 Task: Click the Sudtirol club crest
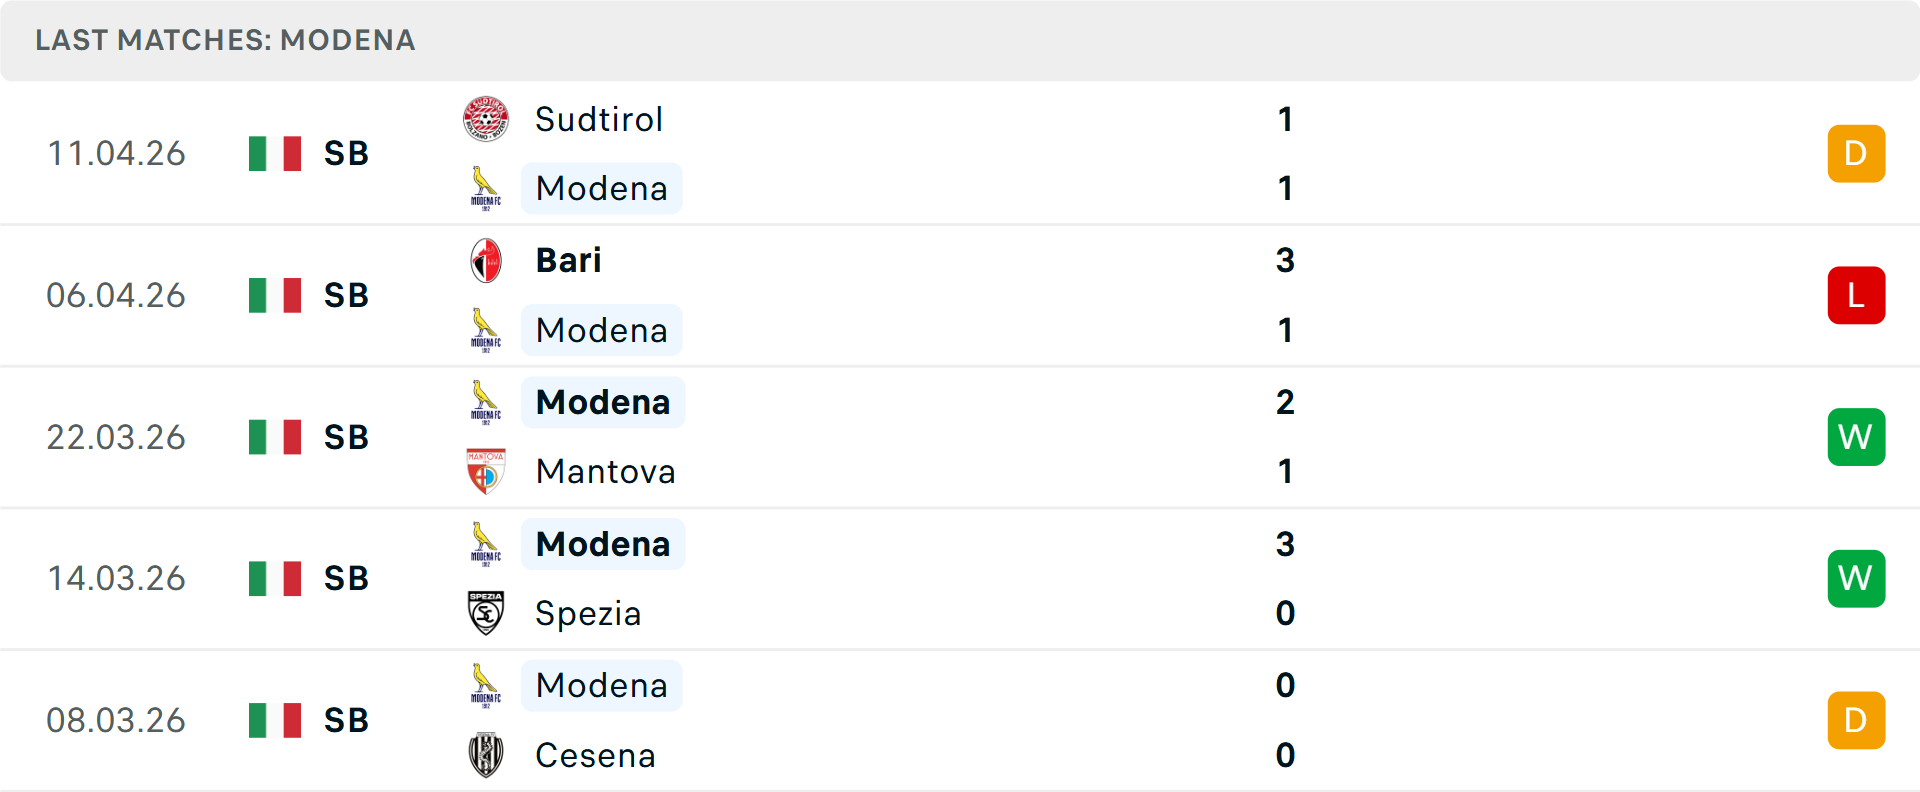click(x=486, y=117)
